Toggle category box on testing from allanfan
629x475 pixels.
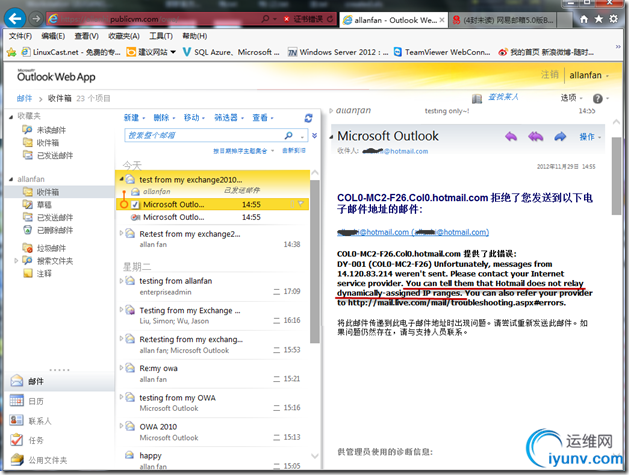(276, 292)
